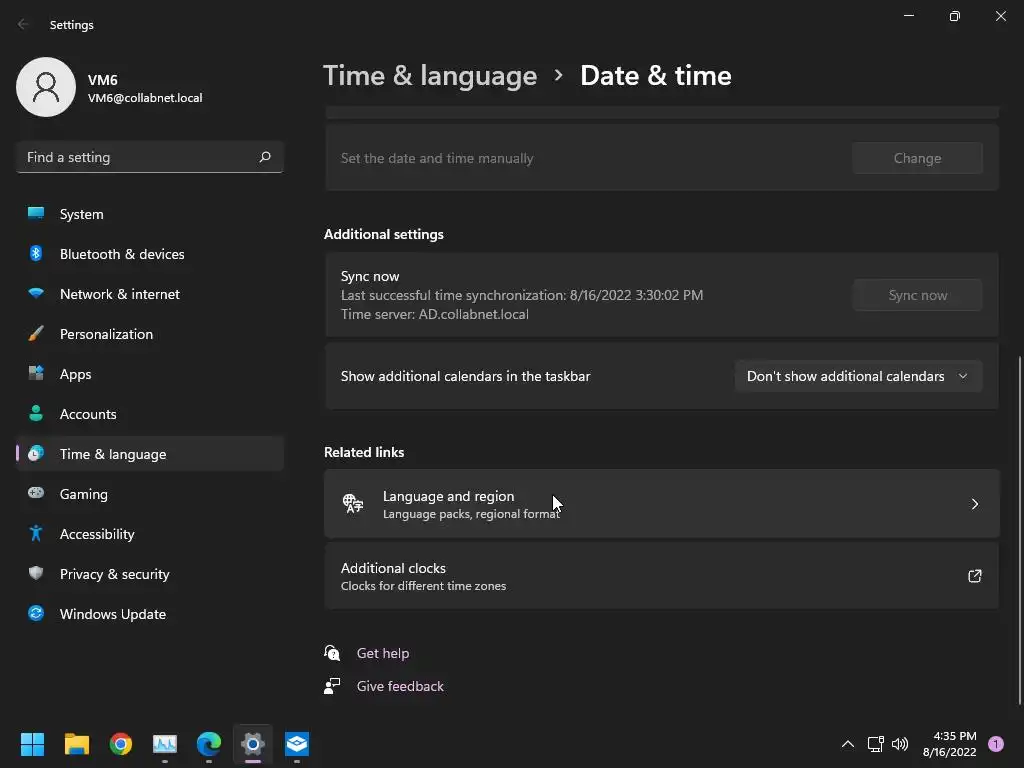Launch Google Chrome from taskbar

[x=121, y=743]
